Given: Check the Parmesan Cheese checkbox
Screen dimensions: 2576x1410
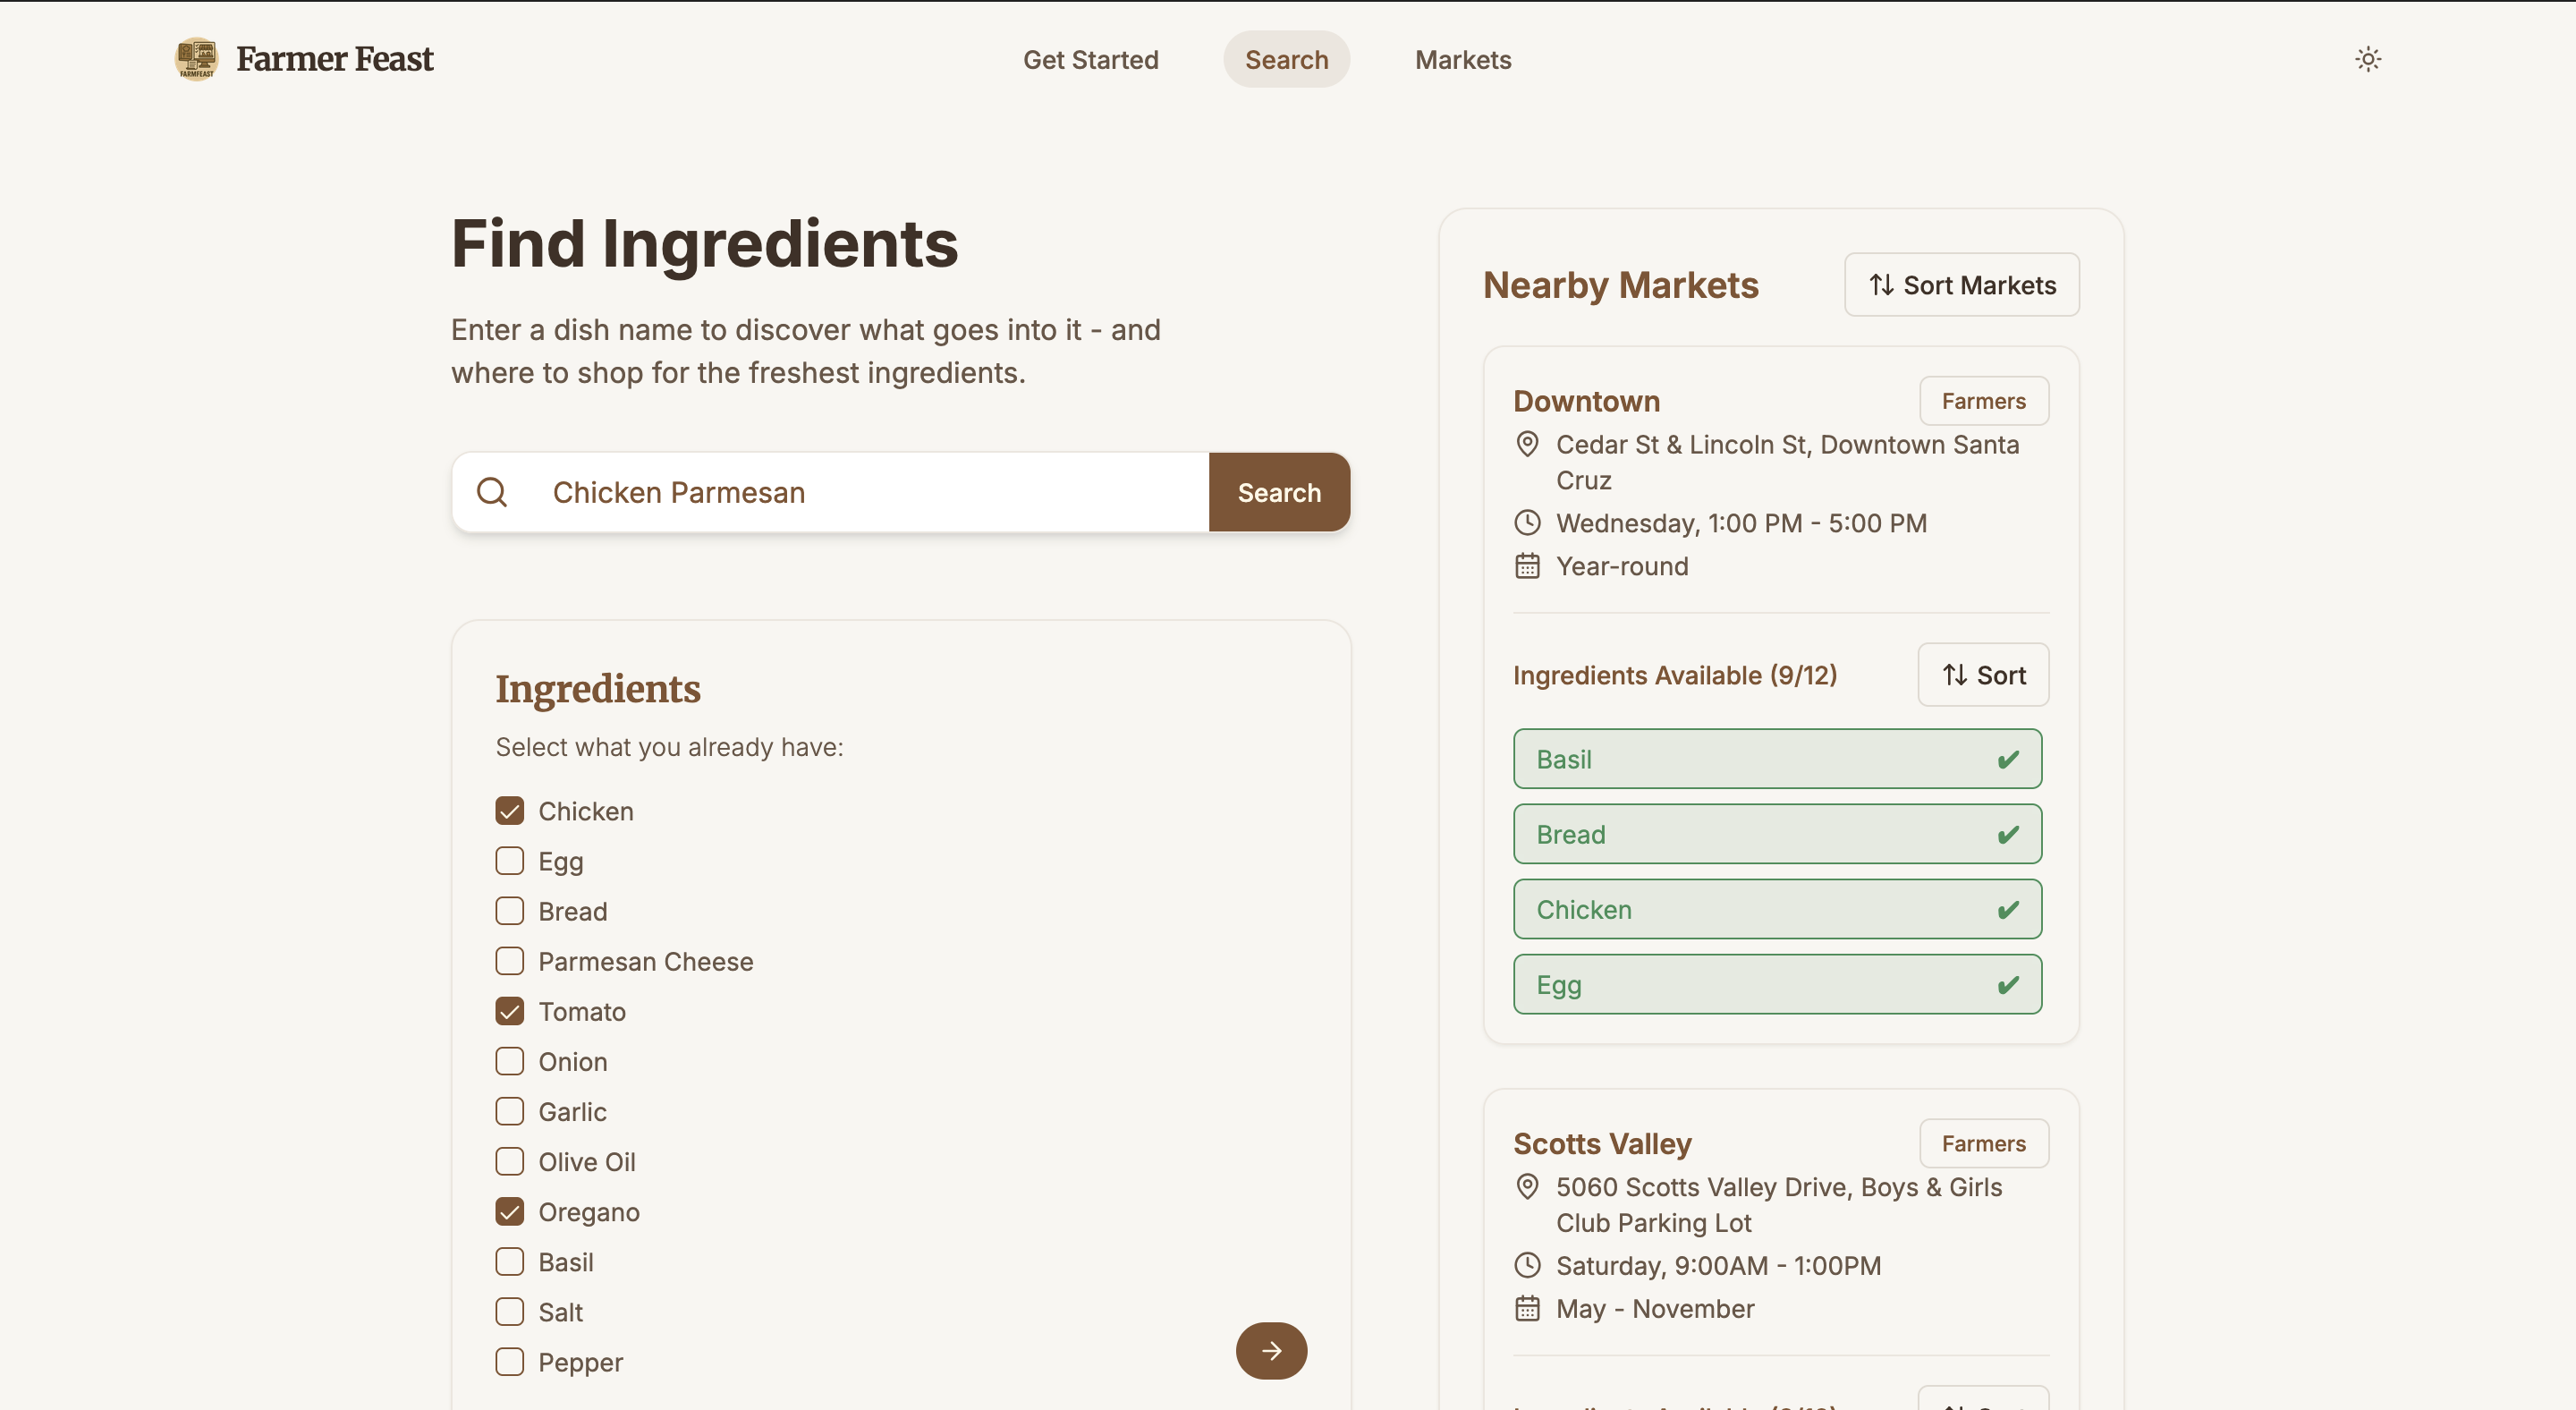Looking at the screenshot, I should tap(510, 961).
